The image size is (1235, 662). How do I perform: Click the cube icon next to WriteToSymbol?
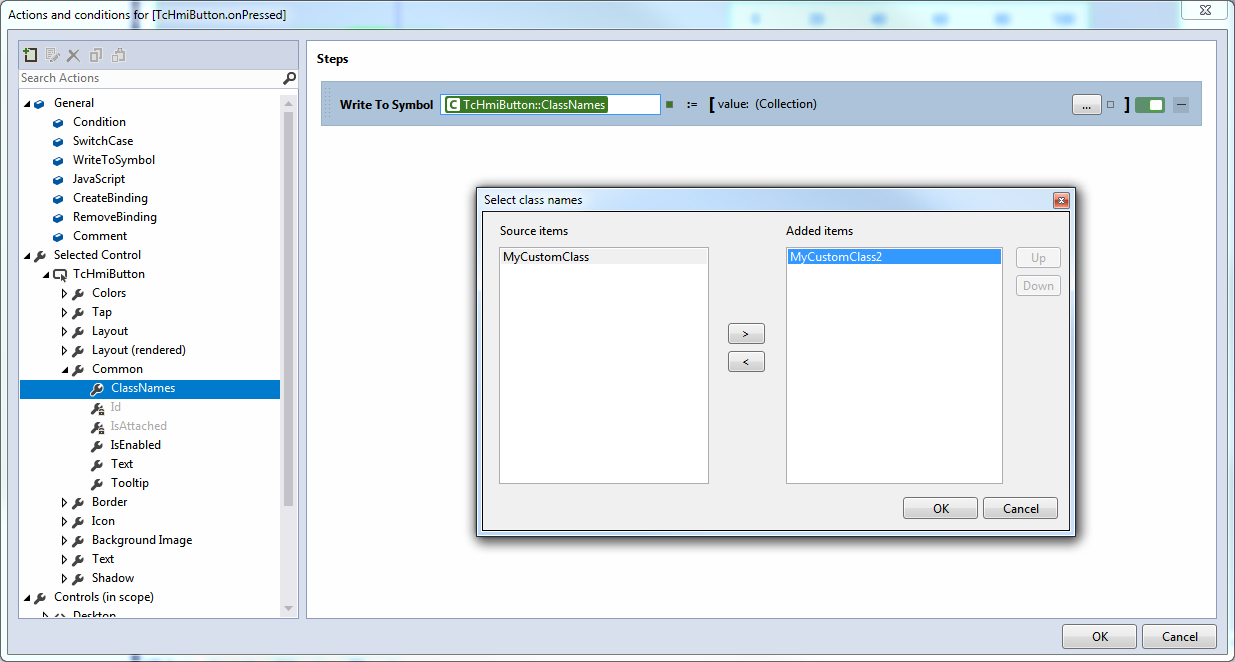tap(58, 160)
